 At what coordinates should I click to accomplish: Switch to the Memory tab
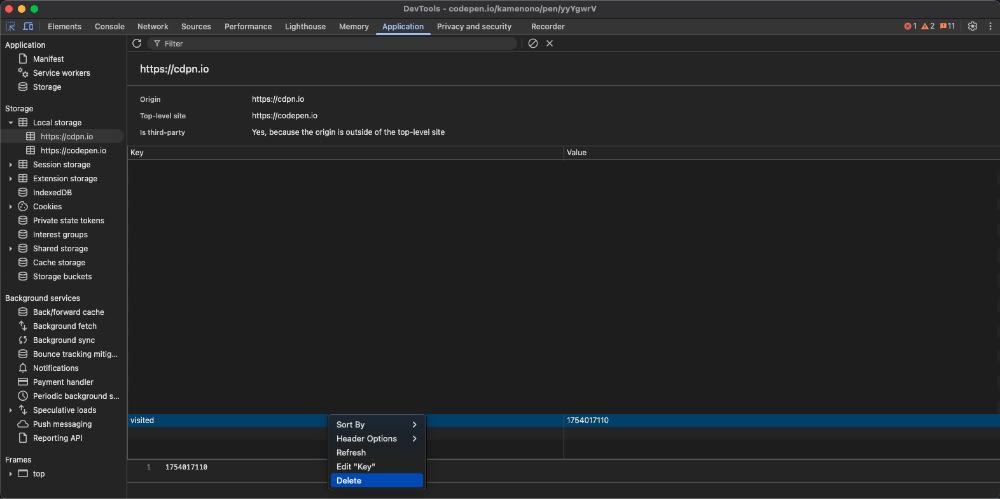pyautogui.click(x=354, y=27)
